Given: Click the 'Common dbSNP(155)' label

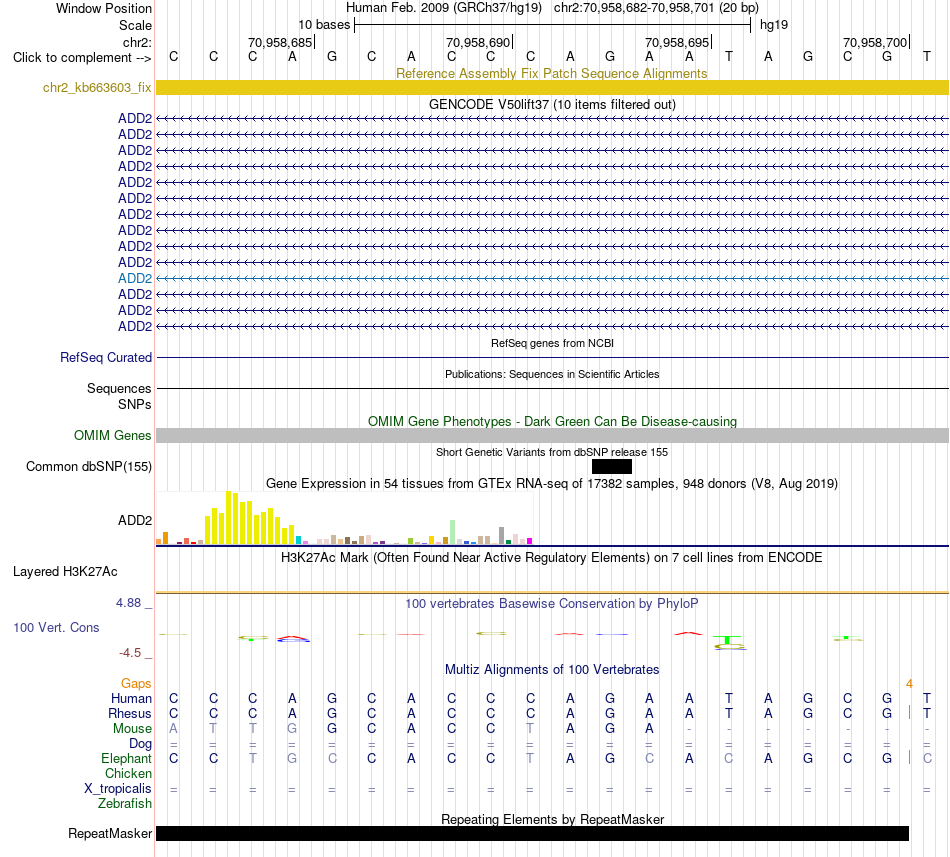Looking at the screenshot, I should pos(88,466).
